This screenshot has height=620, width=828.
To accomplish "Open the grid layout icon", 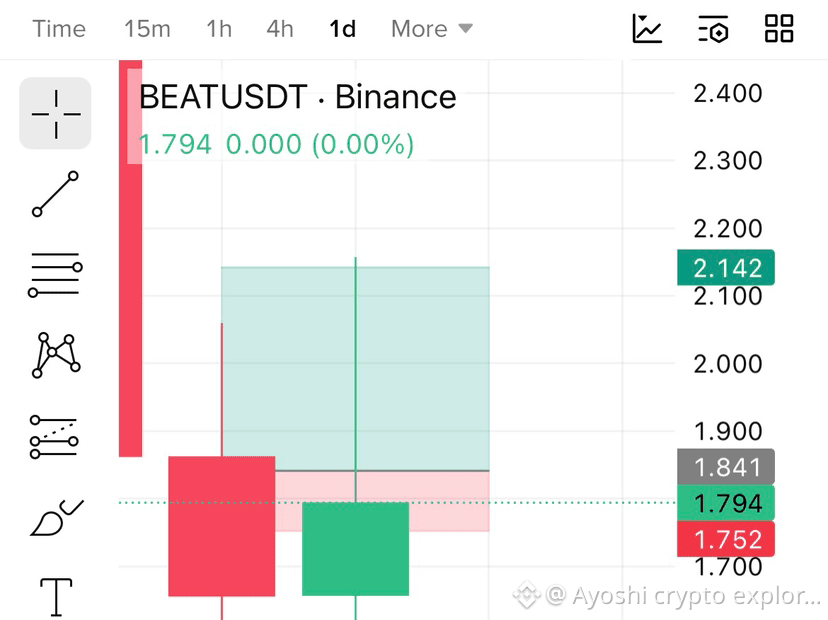I will [x=779, y=29].
